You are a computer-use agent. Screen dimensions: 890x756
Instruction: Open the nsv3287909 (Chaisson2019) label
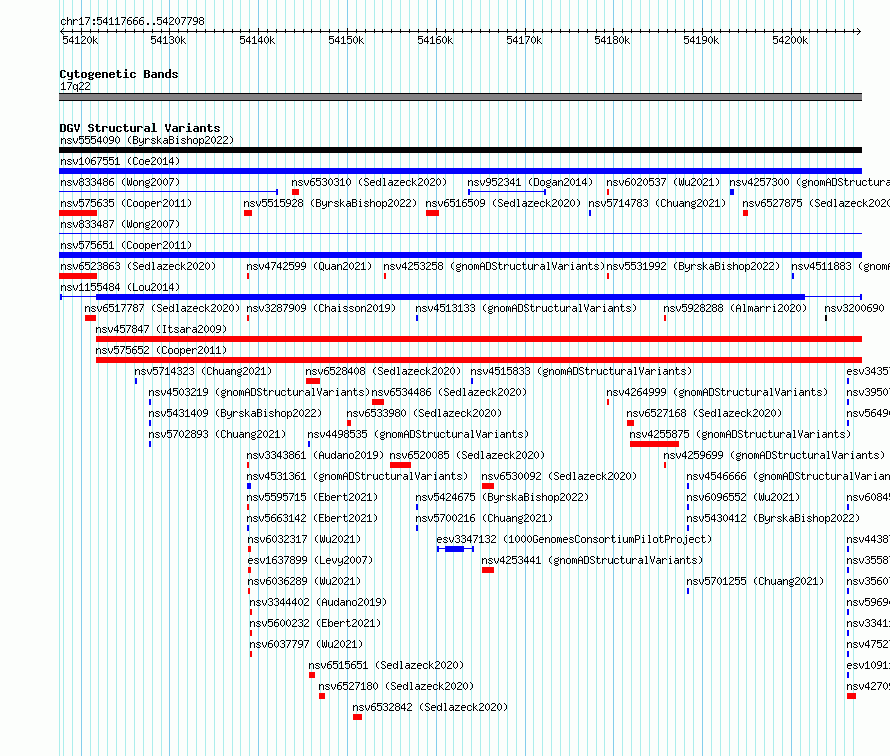321,308
